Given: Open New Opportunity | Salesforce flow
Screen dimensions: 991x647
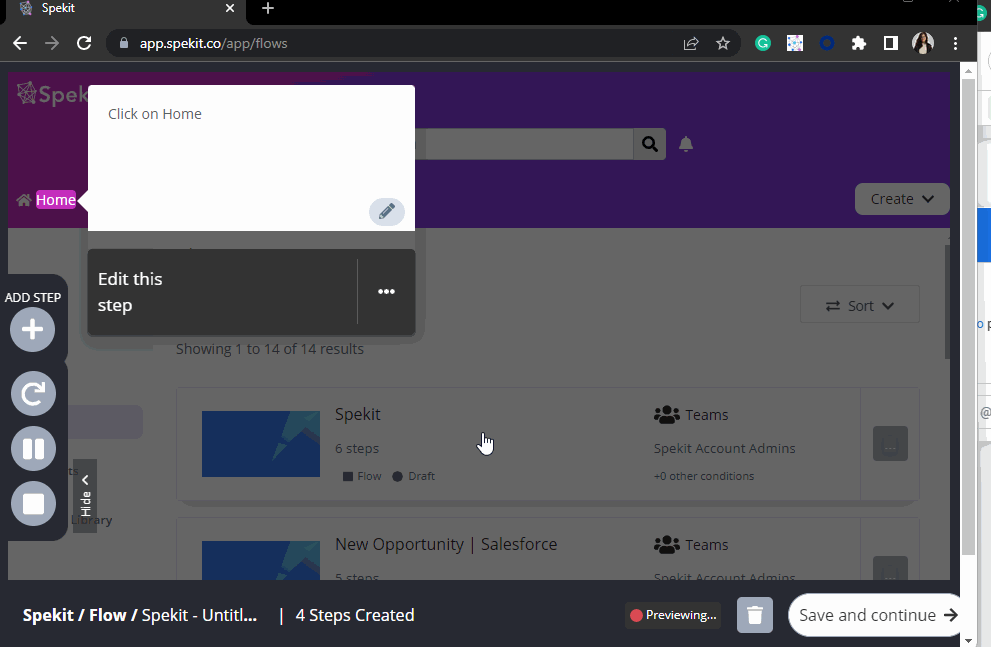Looking at the screenshot, I should [x=446, y=545].
